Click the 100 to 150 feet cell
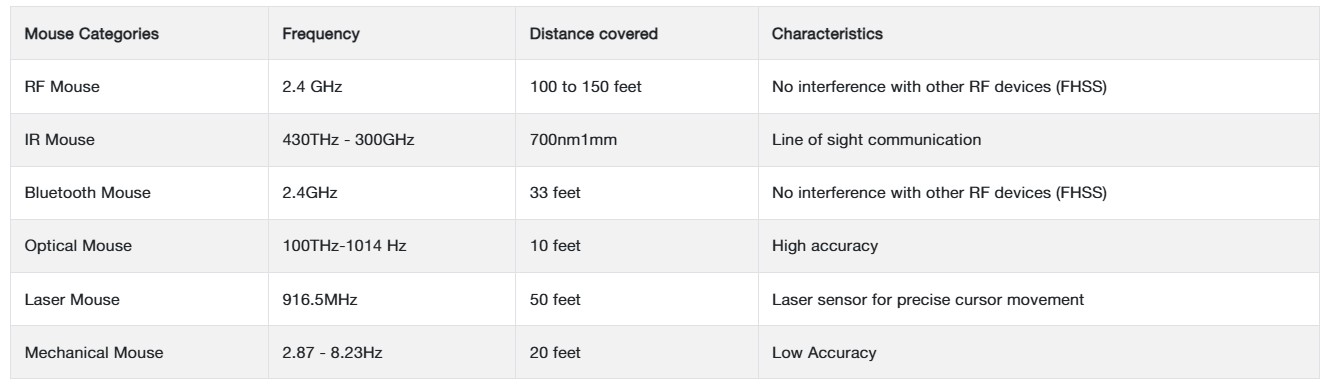The image size is (1326, 391). click(x=636, y=87)
